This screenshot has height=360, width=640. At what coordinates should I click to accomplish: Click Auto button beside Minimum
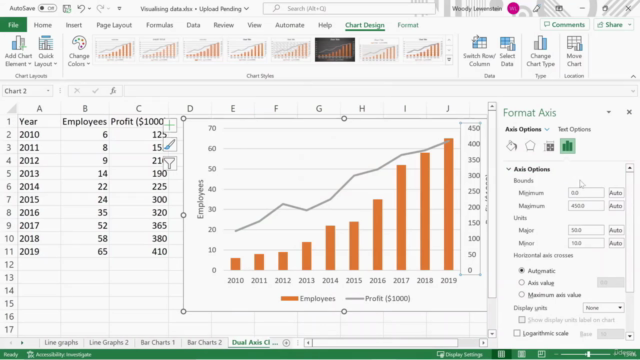coord(616,193)
